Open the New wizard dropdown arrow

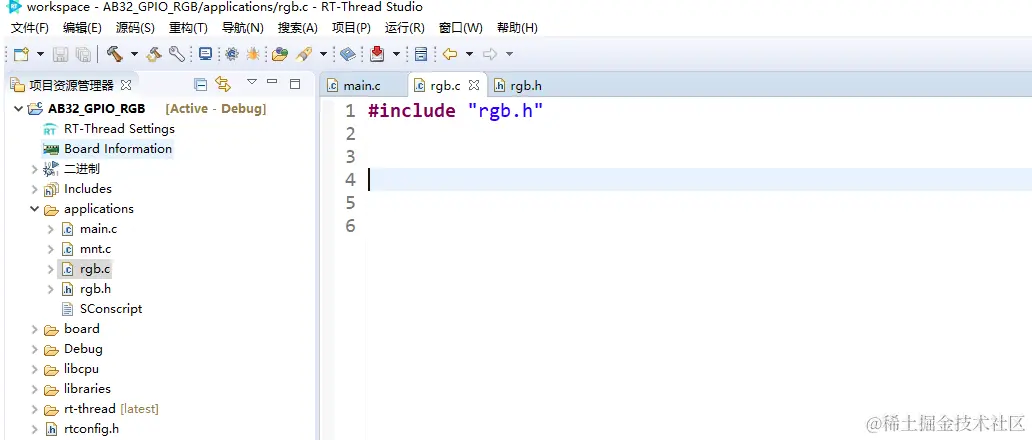tap(40, 54)
